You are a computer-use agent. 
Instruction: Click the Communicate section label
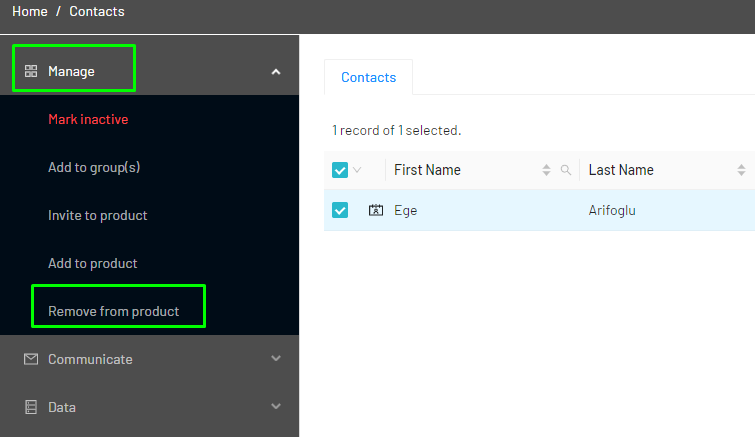(90, 360)
